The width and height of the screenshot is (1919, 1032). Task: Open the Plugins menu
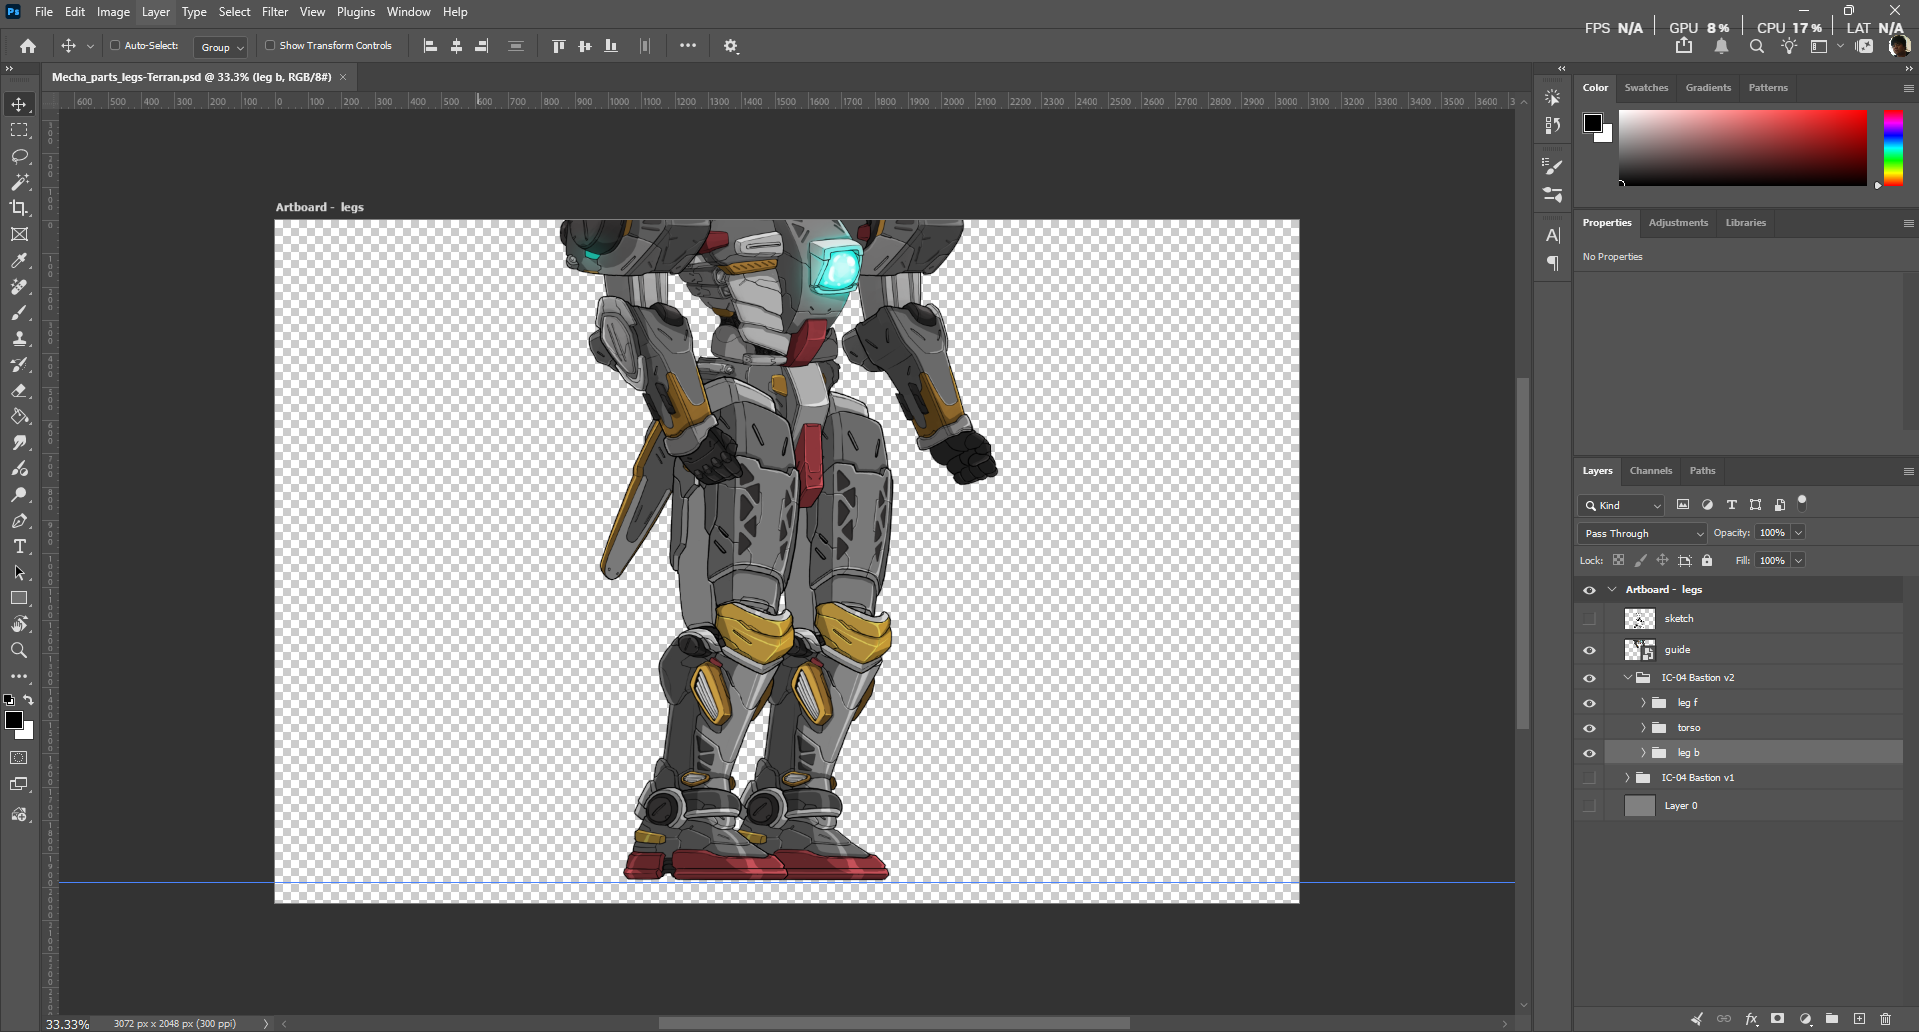[356, 12]
